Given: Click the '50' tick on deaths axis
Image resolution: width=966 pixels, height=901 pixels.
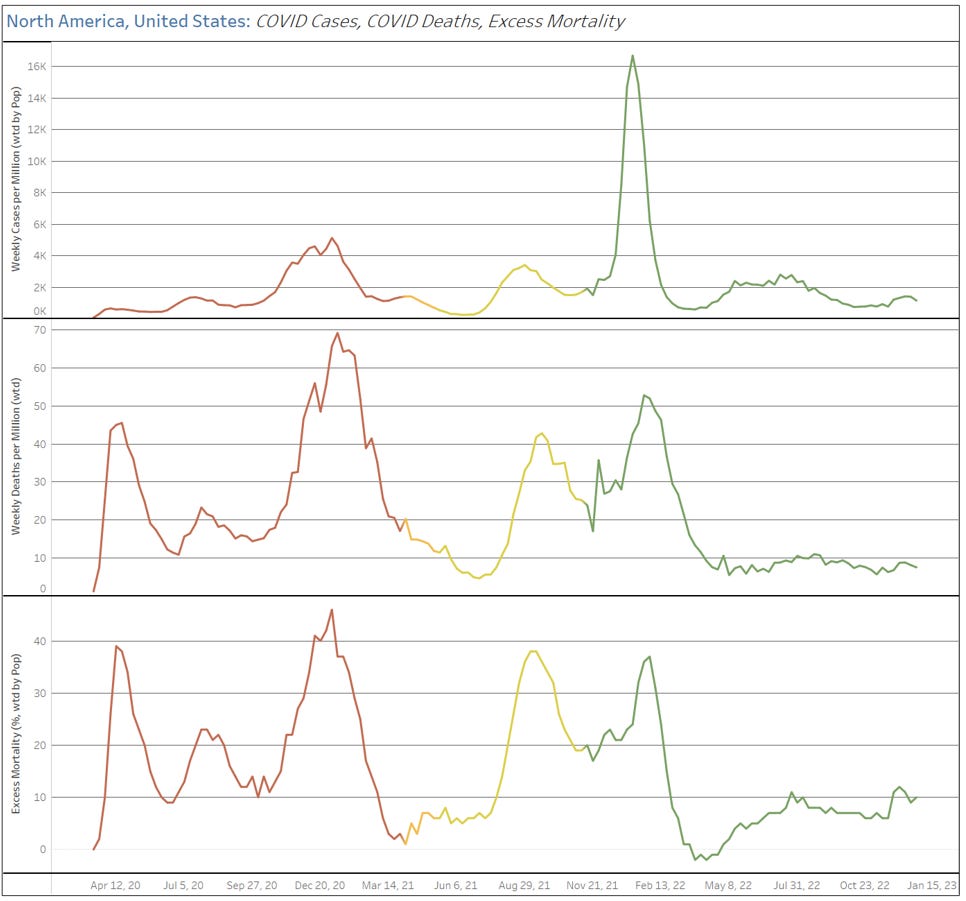Looking at the screenshot, I should point(40,406).
